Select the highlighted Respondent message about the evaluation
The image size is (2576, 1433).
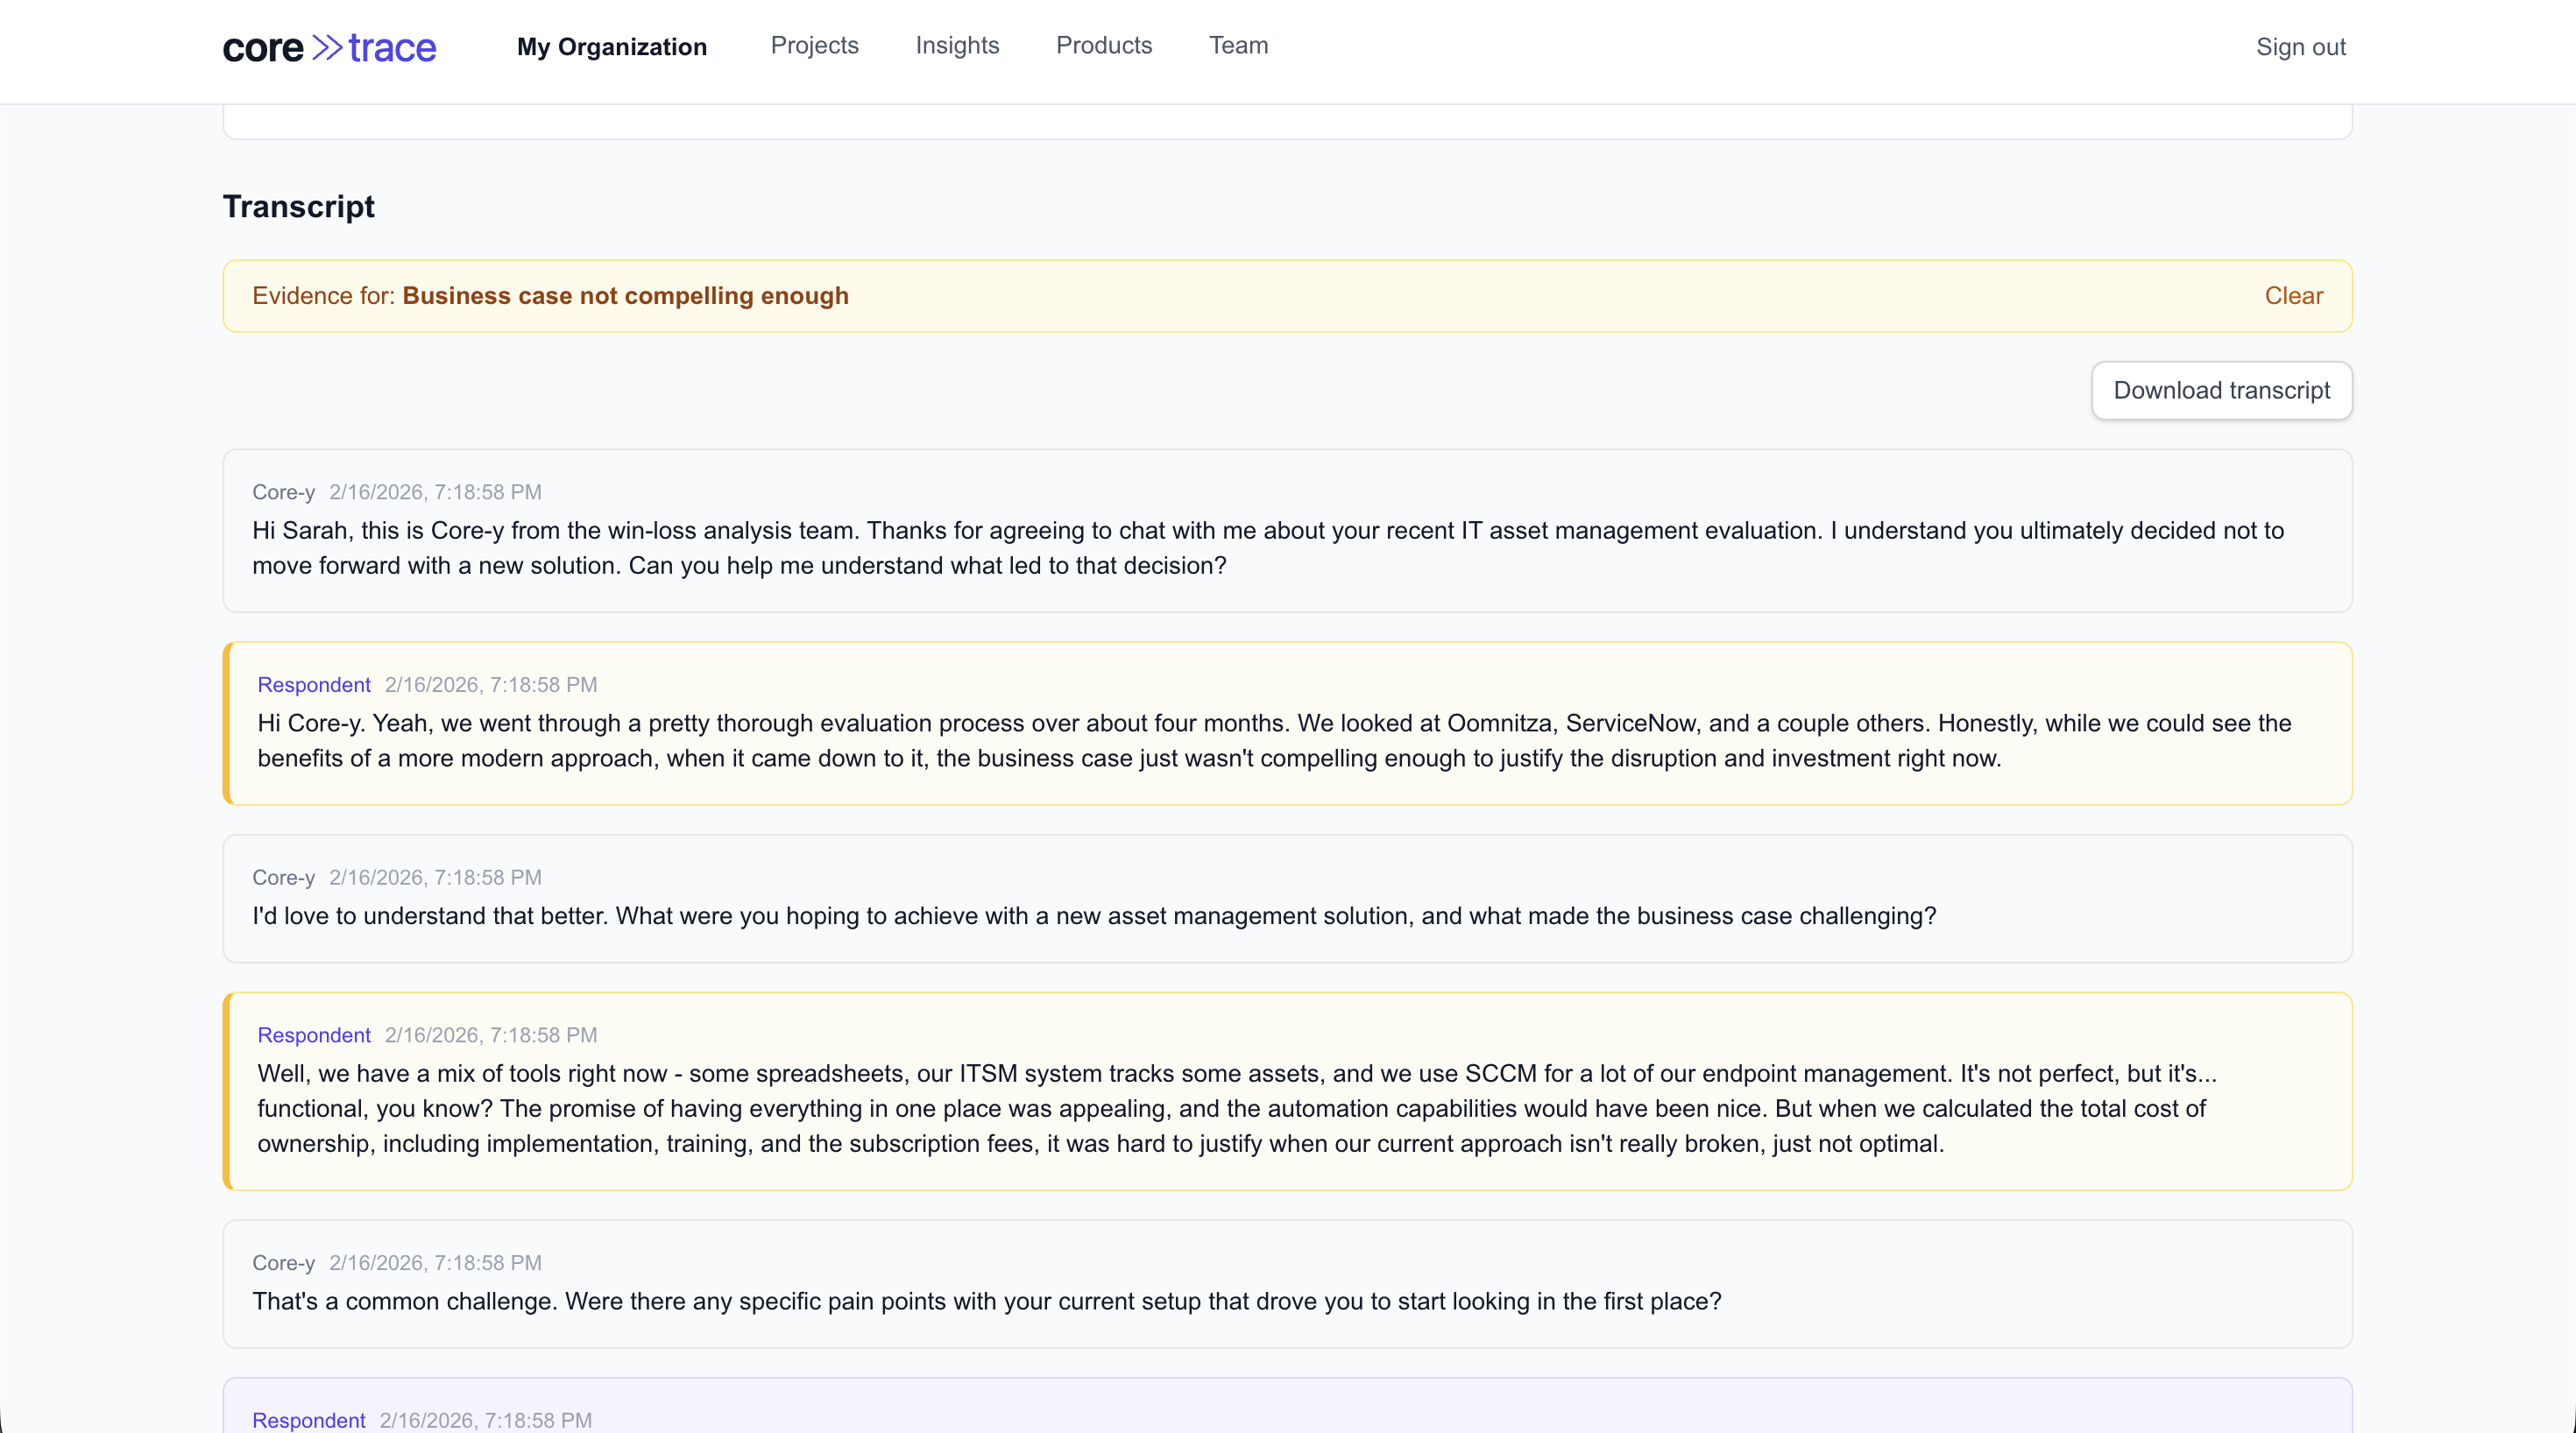[1287, 723]
